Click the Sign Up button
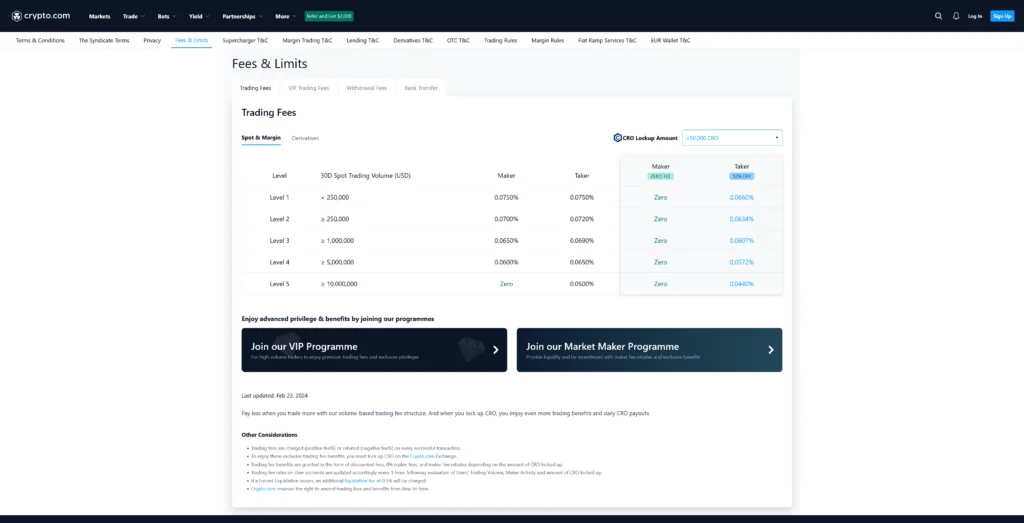1024x523 pixels. coord(1001,16)
